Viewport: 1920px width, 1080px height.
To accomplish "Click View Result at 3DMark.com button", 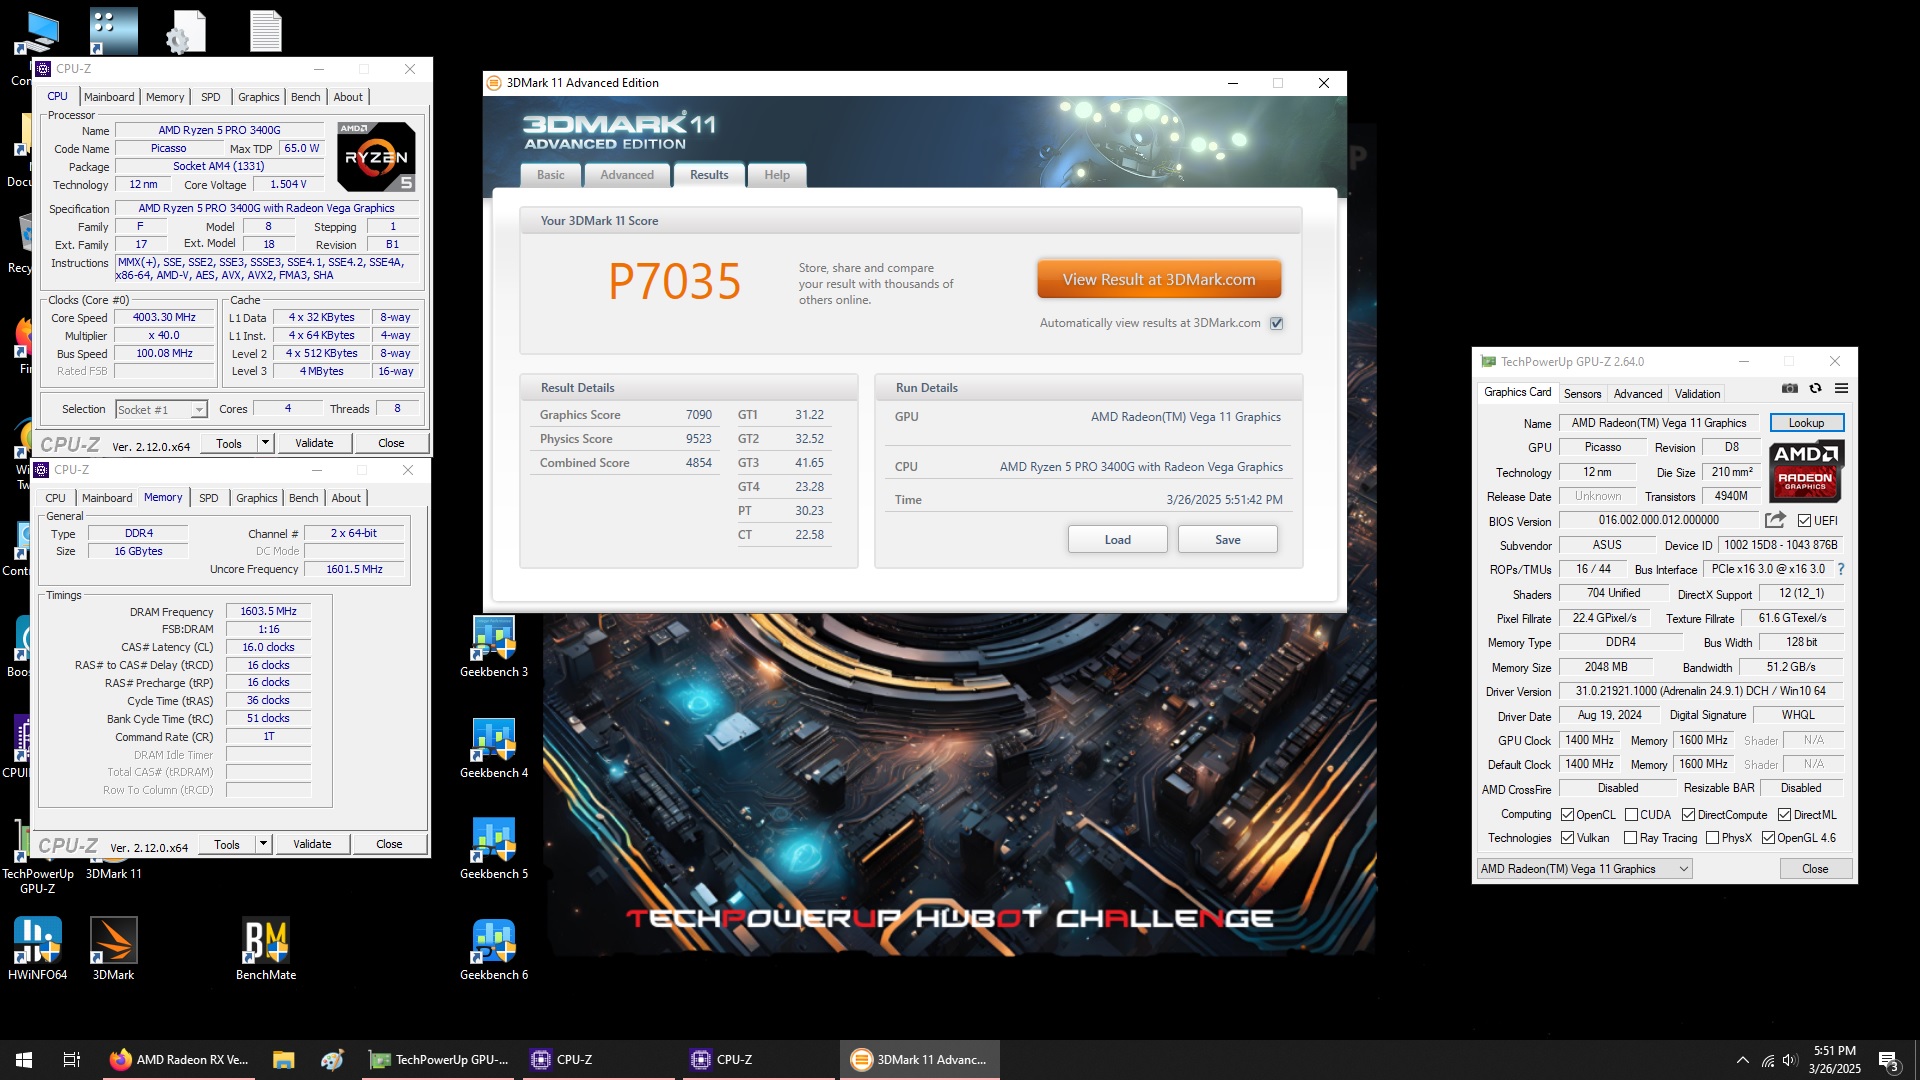I will 1159,280.
